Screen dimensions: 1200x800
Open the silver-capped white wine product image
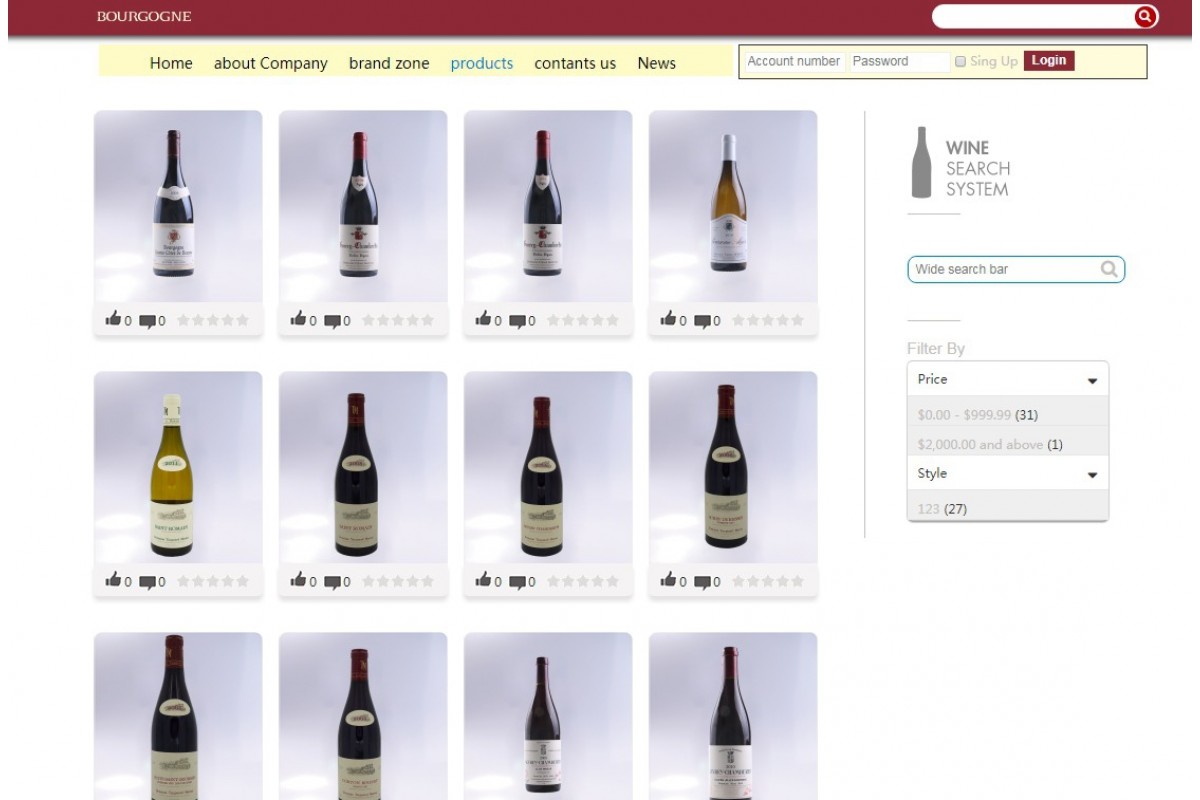click(733, 206)
